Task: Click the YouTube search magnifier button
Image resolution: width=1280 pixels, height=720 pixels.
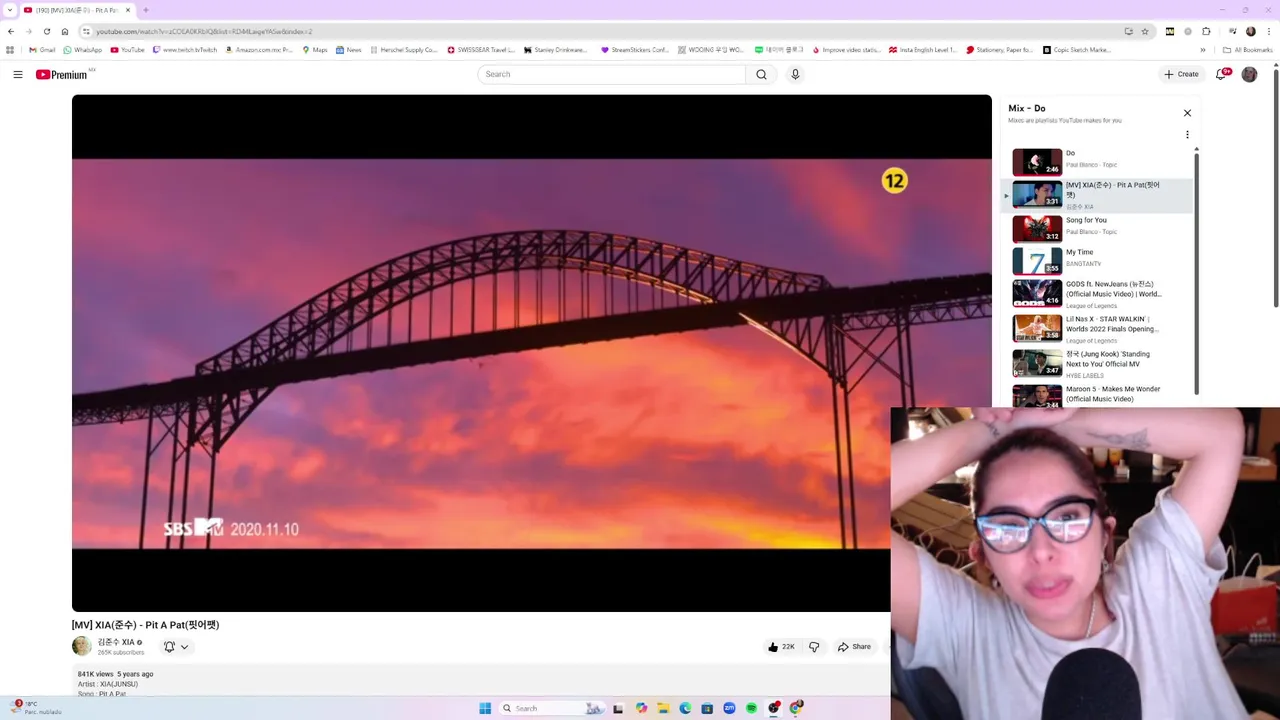Action: [761, 74]
